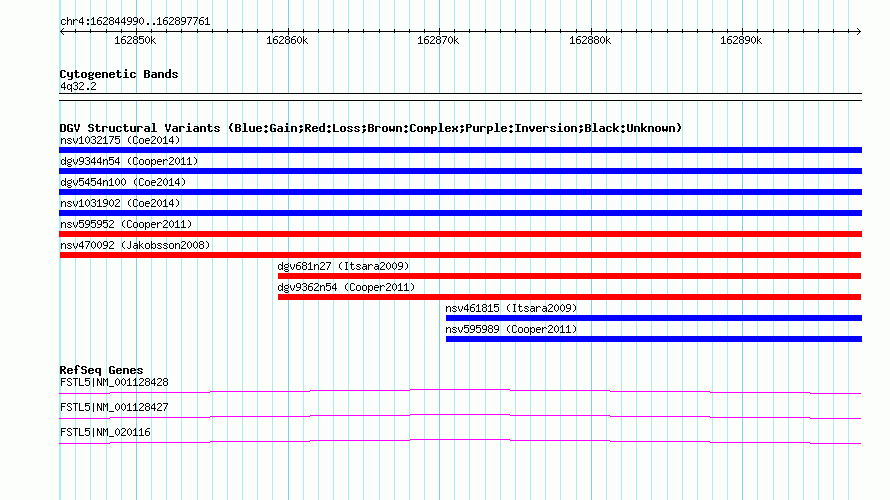Open variant label dgv9344n54 (Cooper2011)
Image resolution: width=890 pixels, height=500 pixels.
point(129,161)
